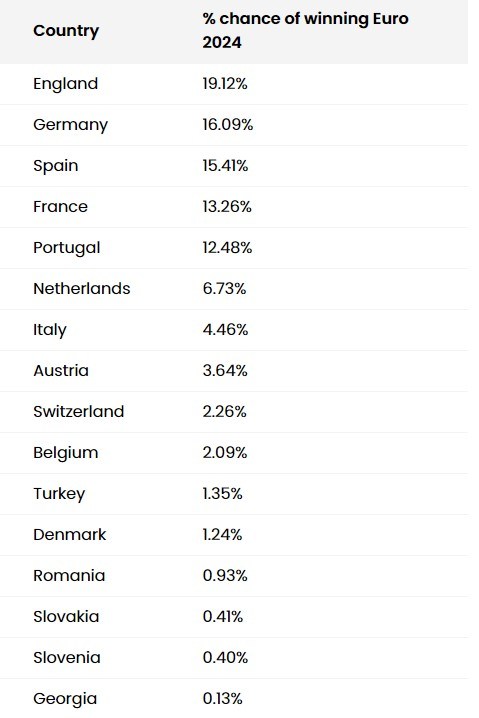Click Slovakia's 0.41% value
This screenshot has height=718, width=479.
pyautogui.click(x=223, y=616)
